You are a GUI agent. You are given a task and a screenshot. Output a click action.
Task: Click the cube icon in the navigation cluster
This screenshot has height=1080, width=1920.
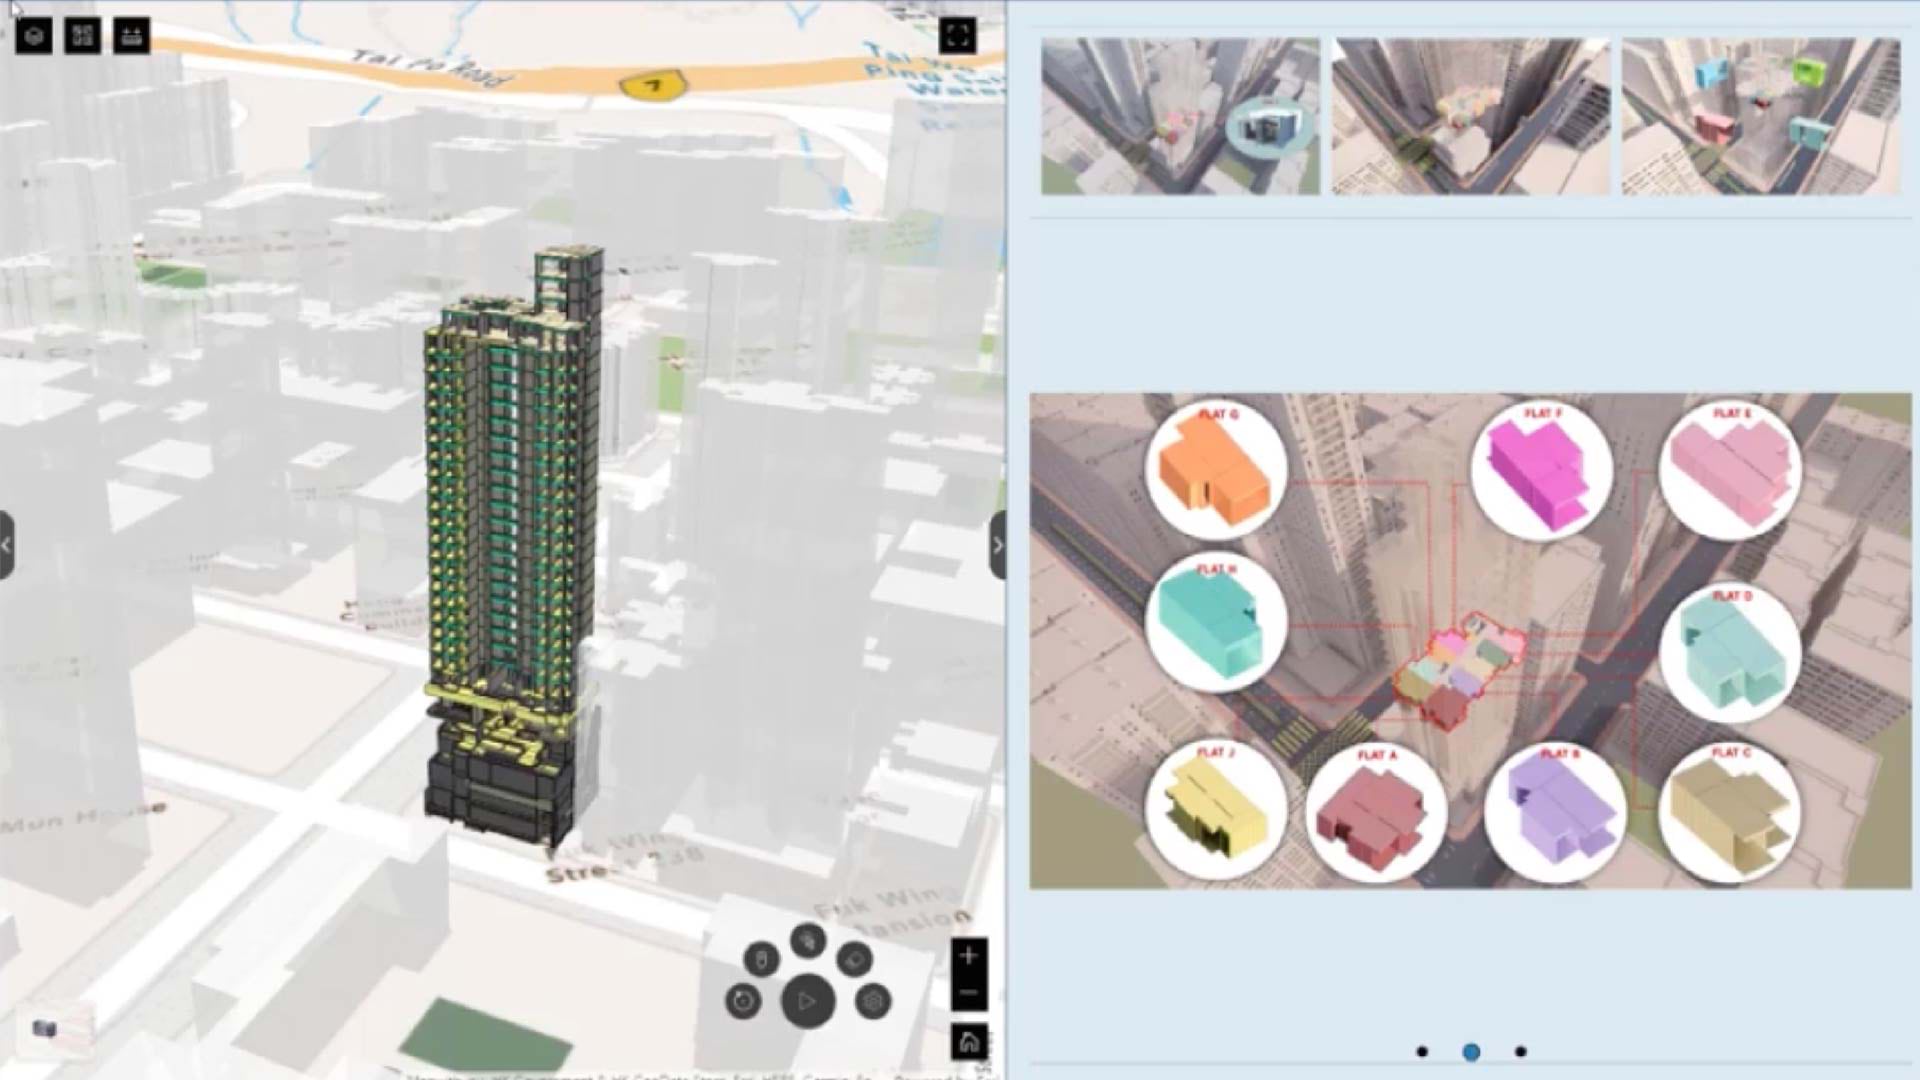(x=873, y=1001)
